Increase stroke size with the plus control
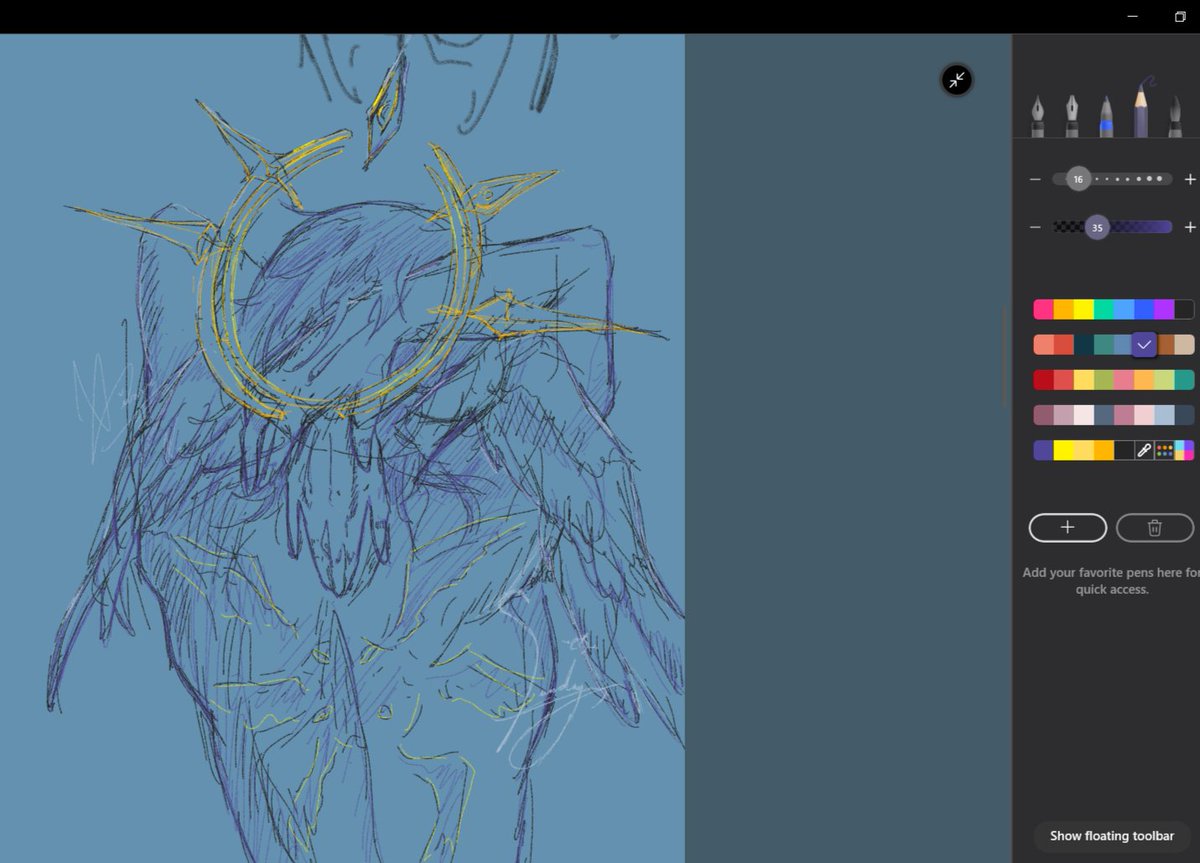This screenshot has height=863, width=1200. pos(1190,179)
